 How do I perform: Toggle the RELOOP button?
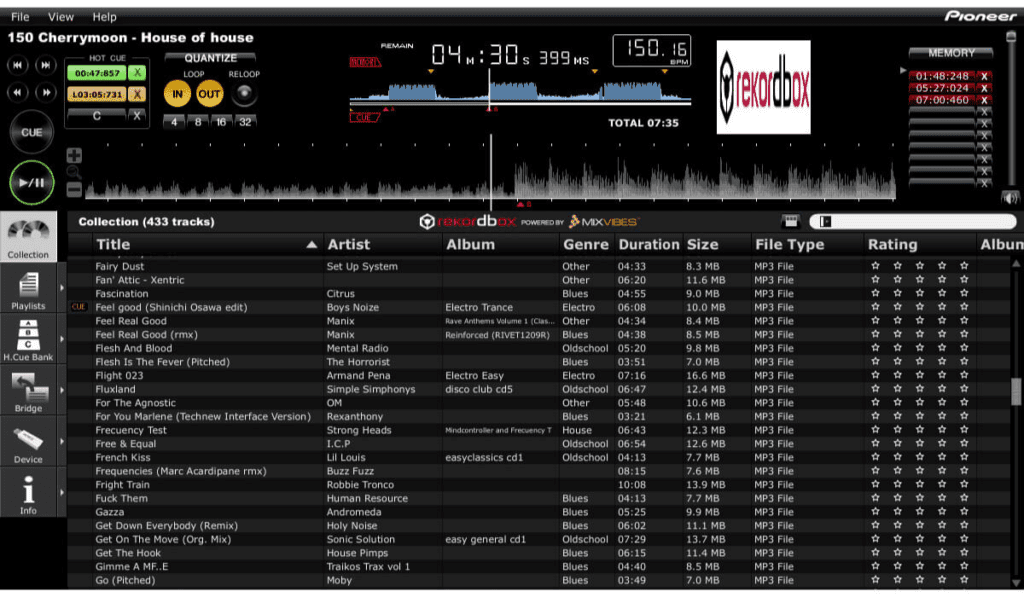coord(244,94)
